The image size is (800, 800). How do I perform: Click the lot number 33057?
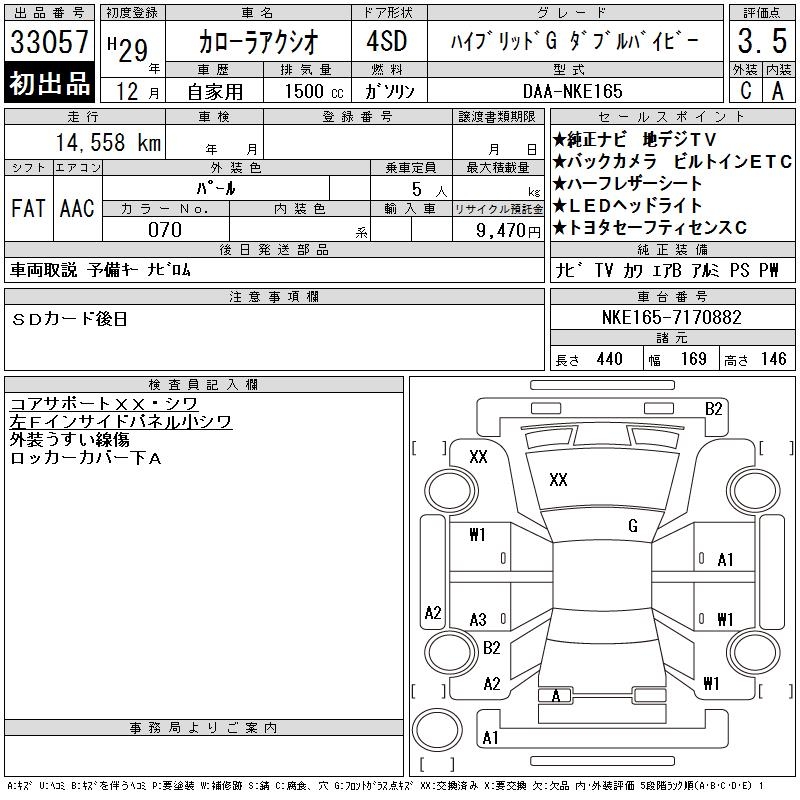[x=49, y=41]
